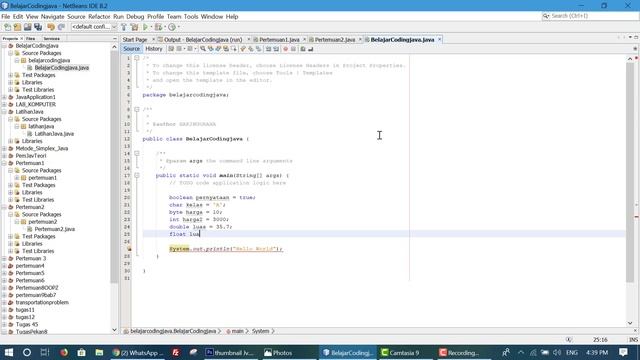This screenshot has width=640, height=360.
Task: Expand the JavaApplication1 project node
Action: pyautogui.click(x=4, y=97)
